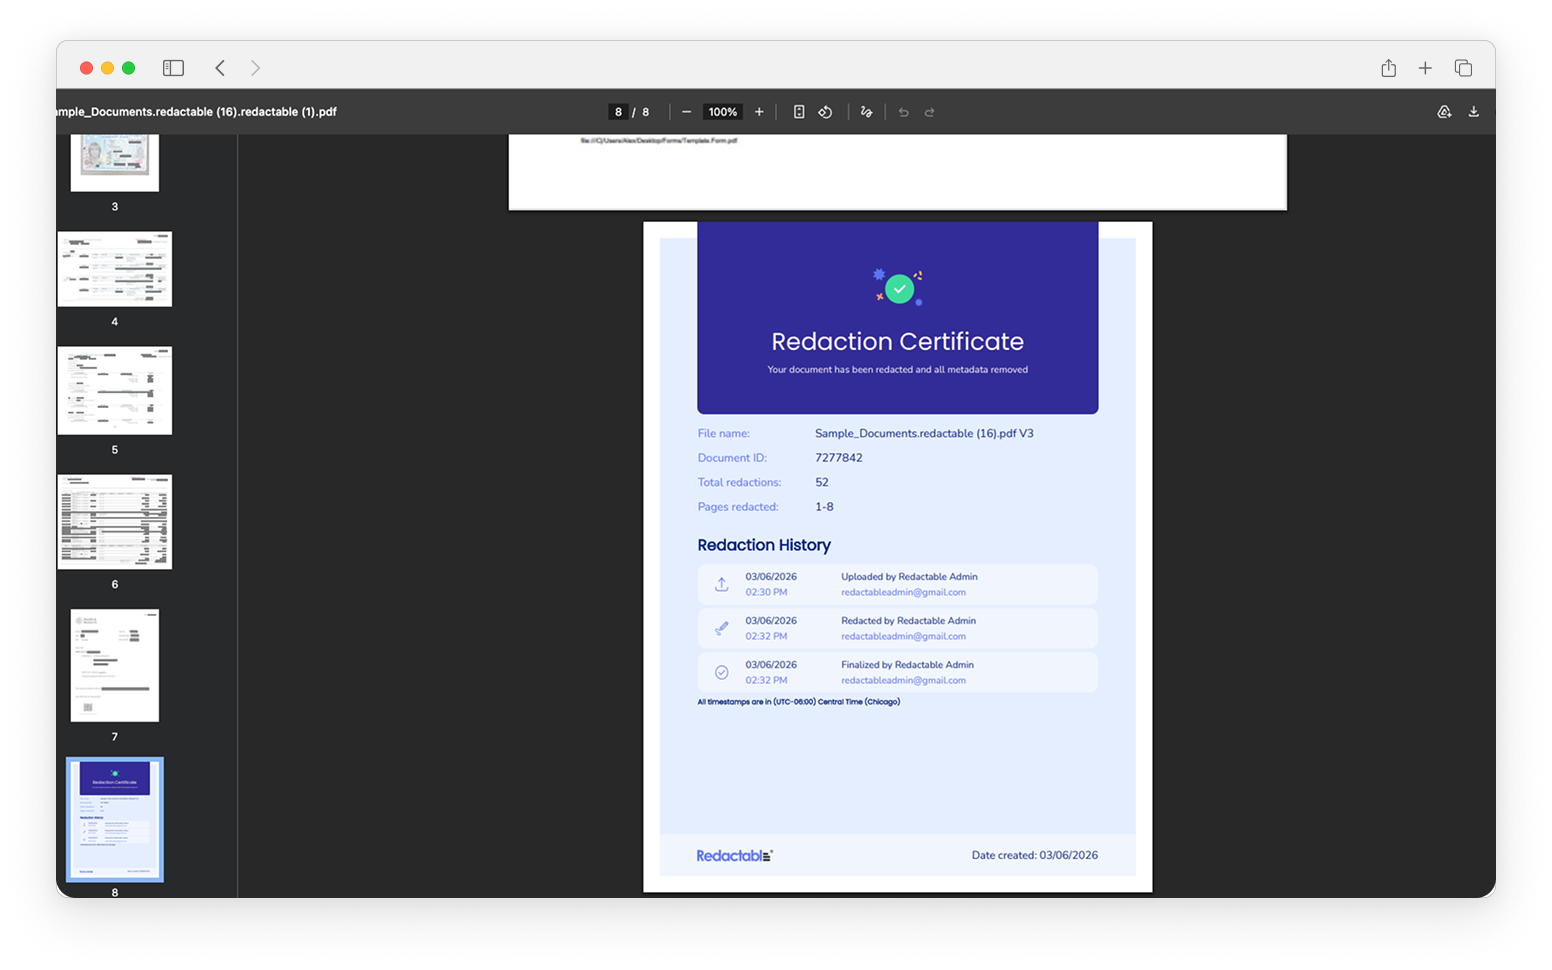Click 'Finalized by Redactable Admin' text

point(907,665)
